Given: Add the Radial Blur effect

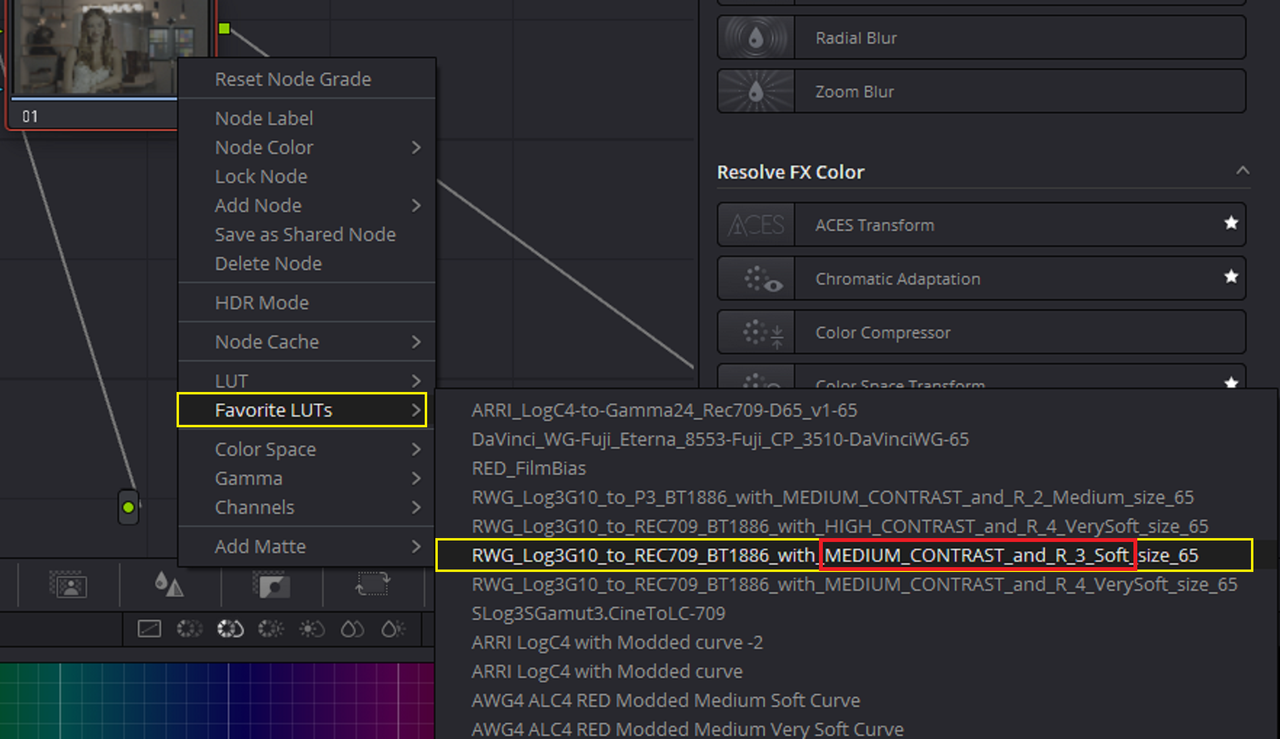Looking at the screenshot, I should point(981,37).
